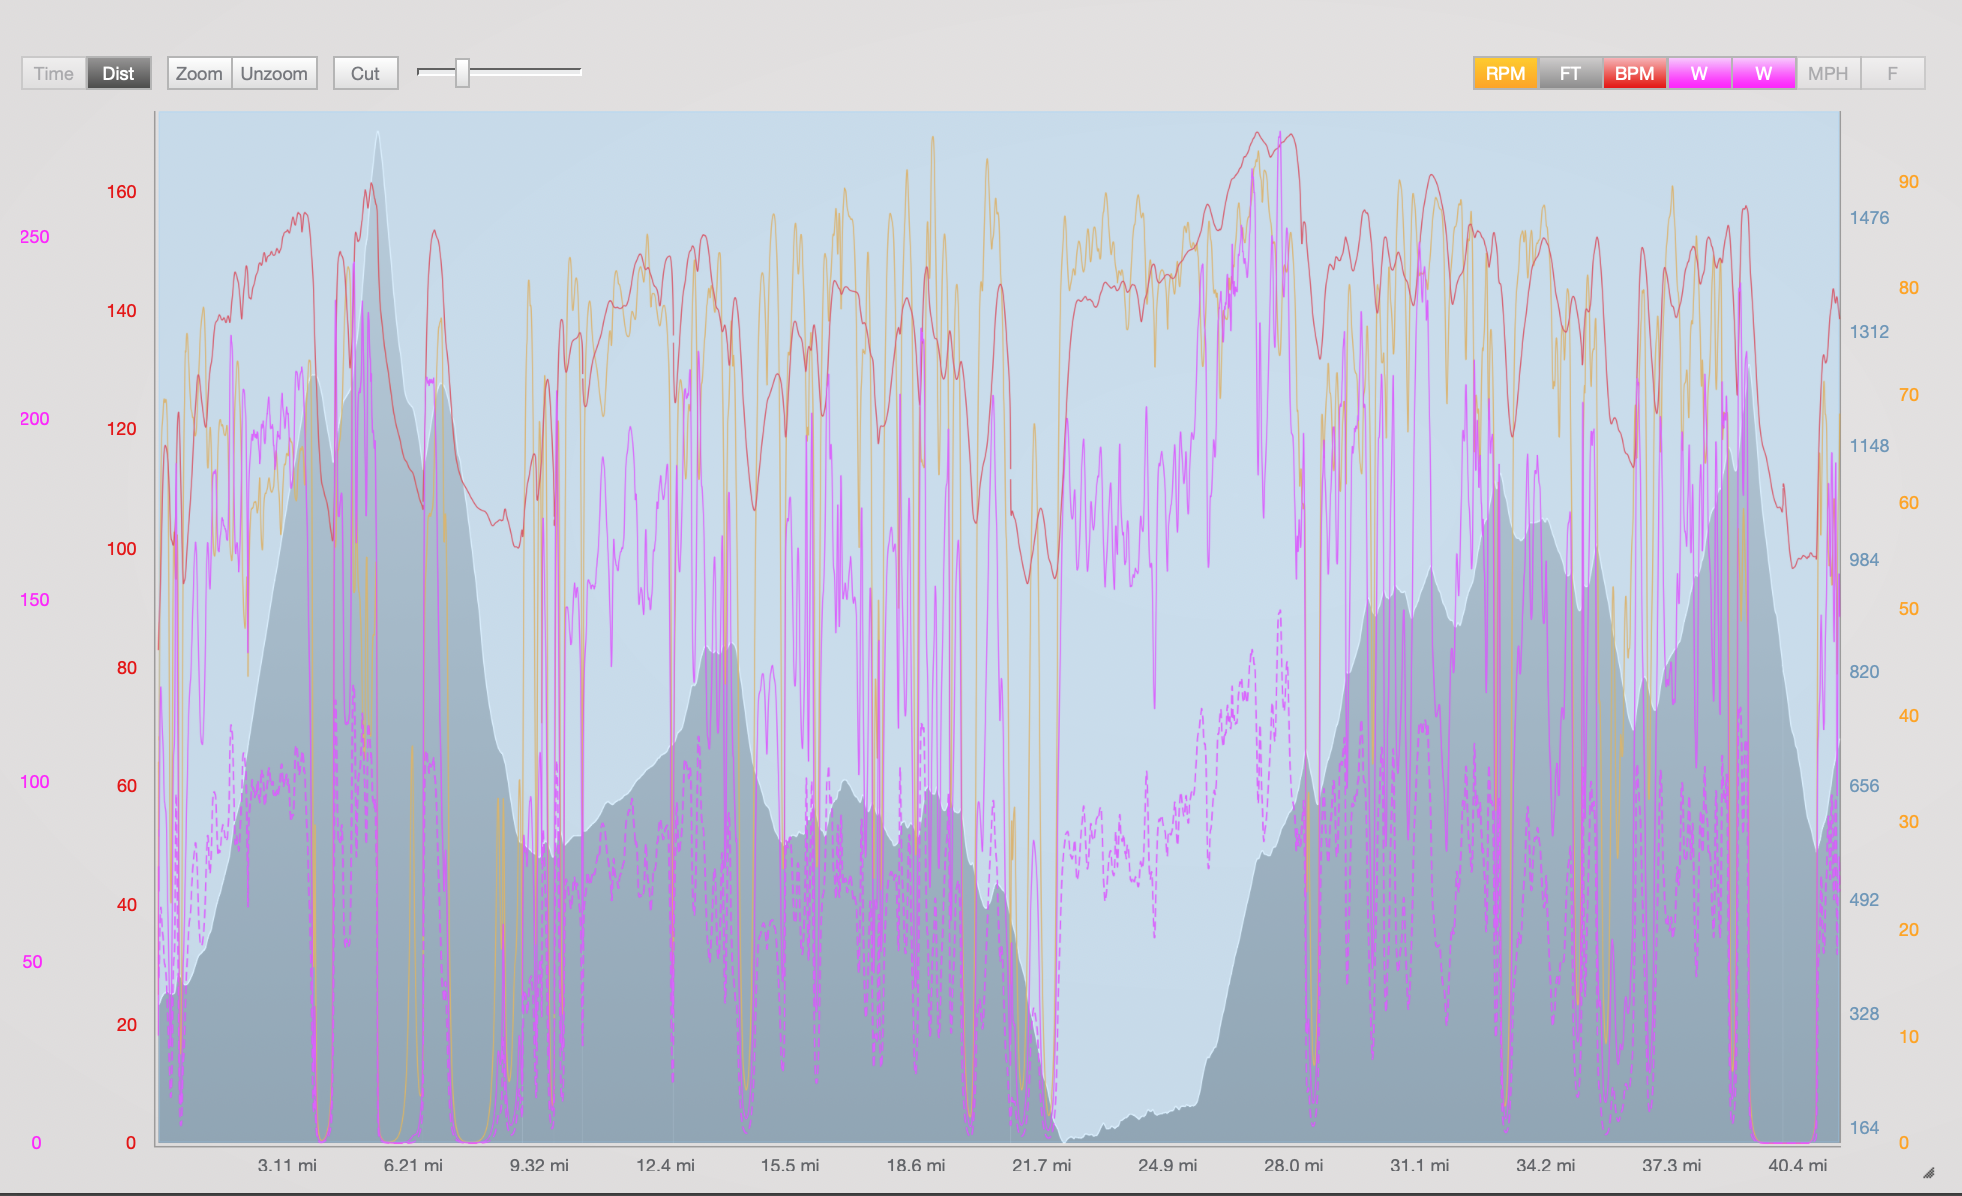This screenshot has width=1962, height=1196.
Task: Click the Zoom button
Action: click(199, 73)
